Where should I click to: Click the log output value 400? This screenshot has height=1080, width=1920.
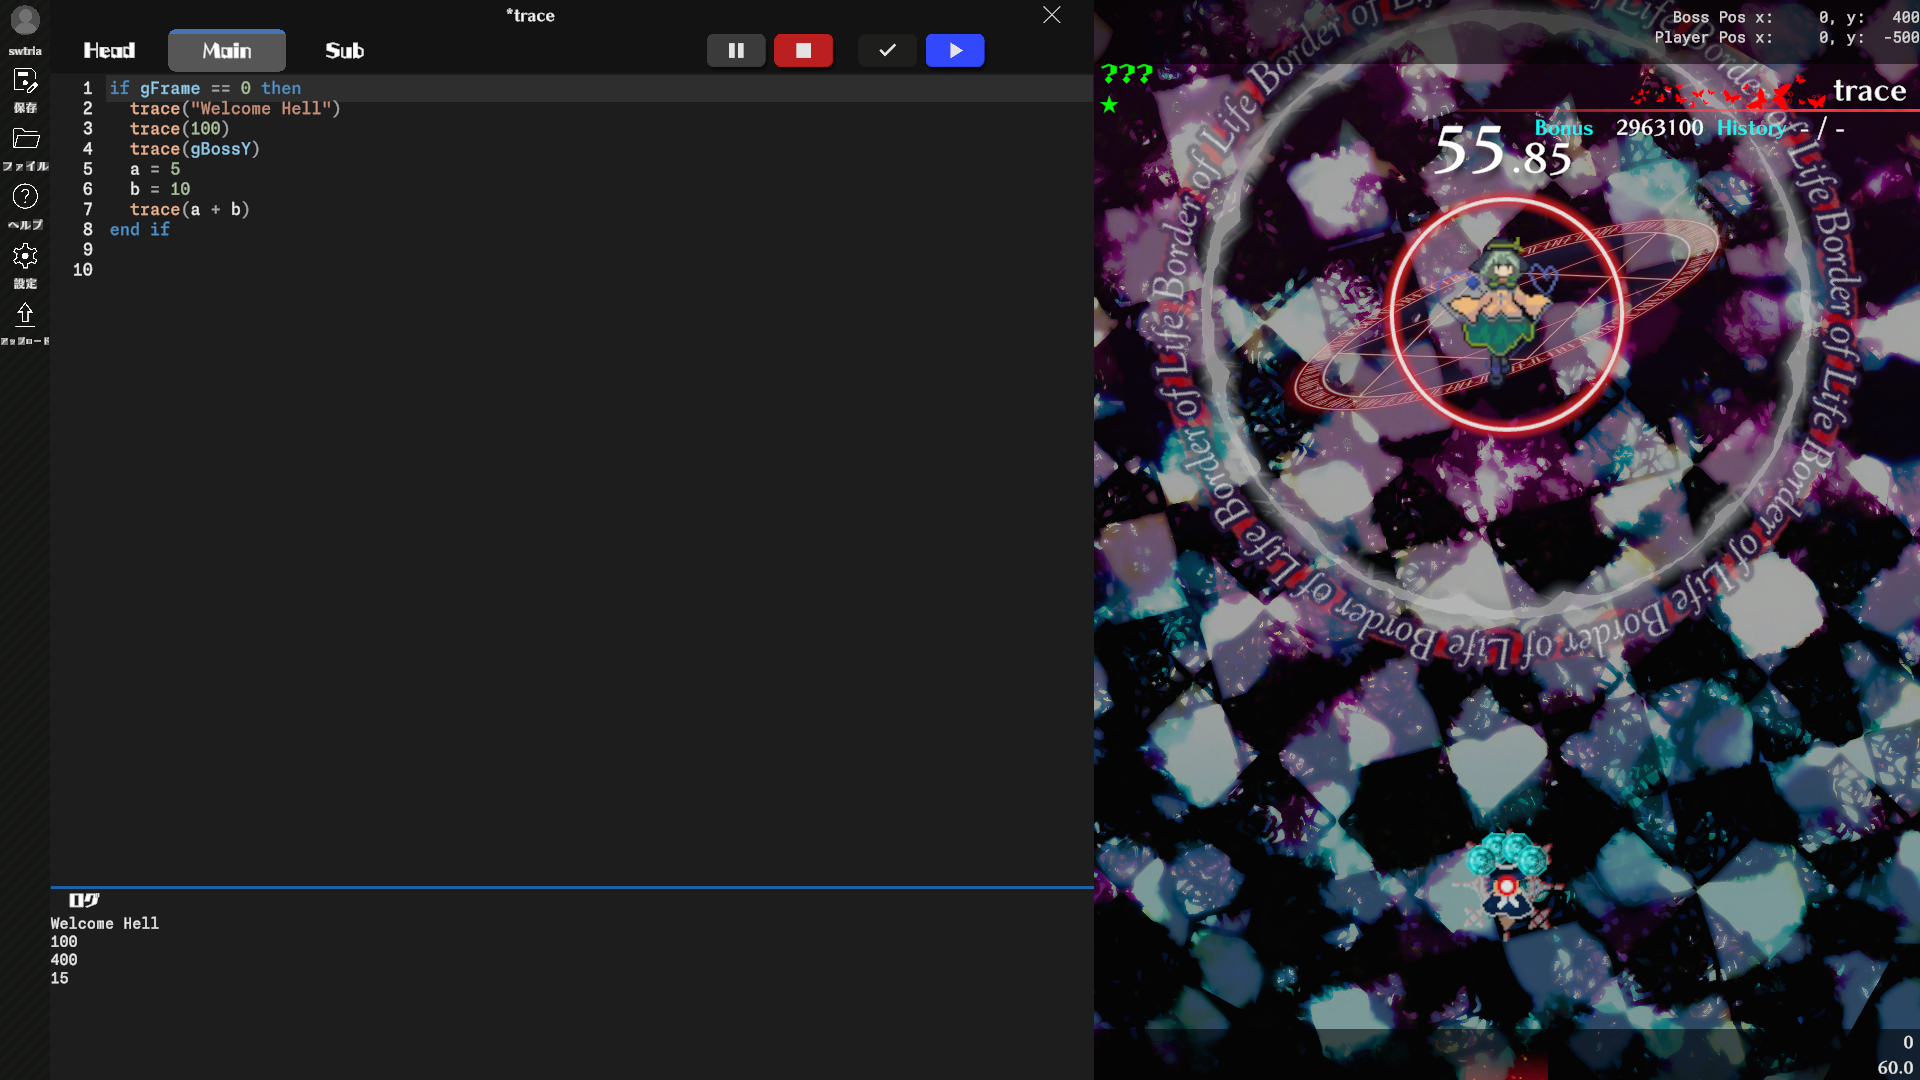tap(64, 960)
